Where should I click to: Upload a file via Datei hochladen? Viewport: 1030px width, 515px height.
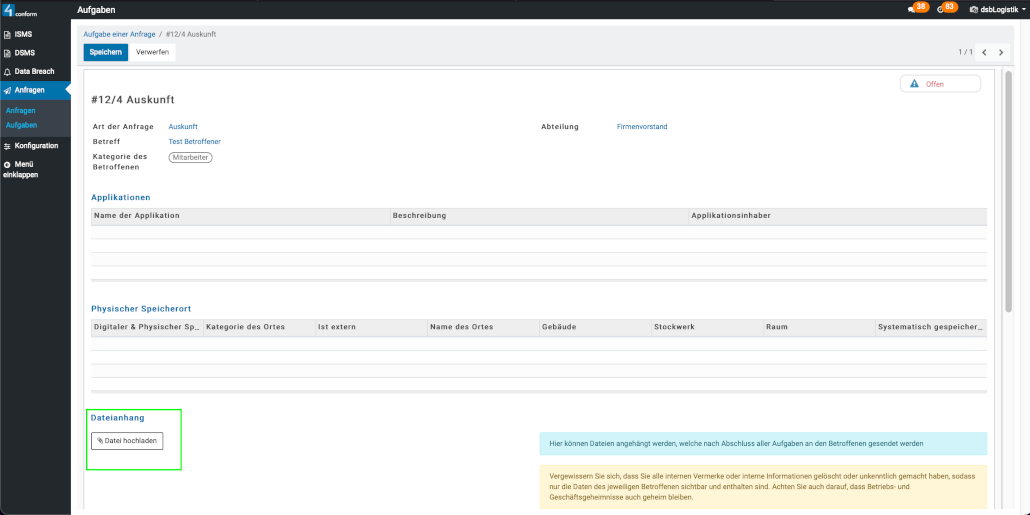(x=127, y=441)
